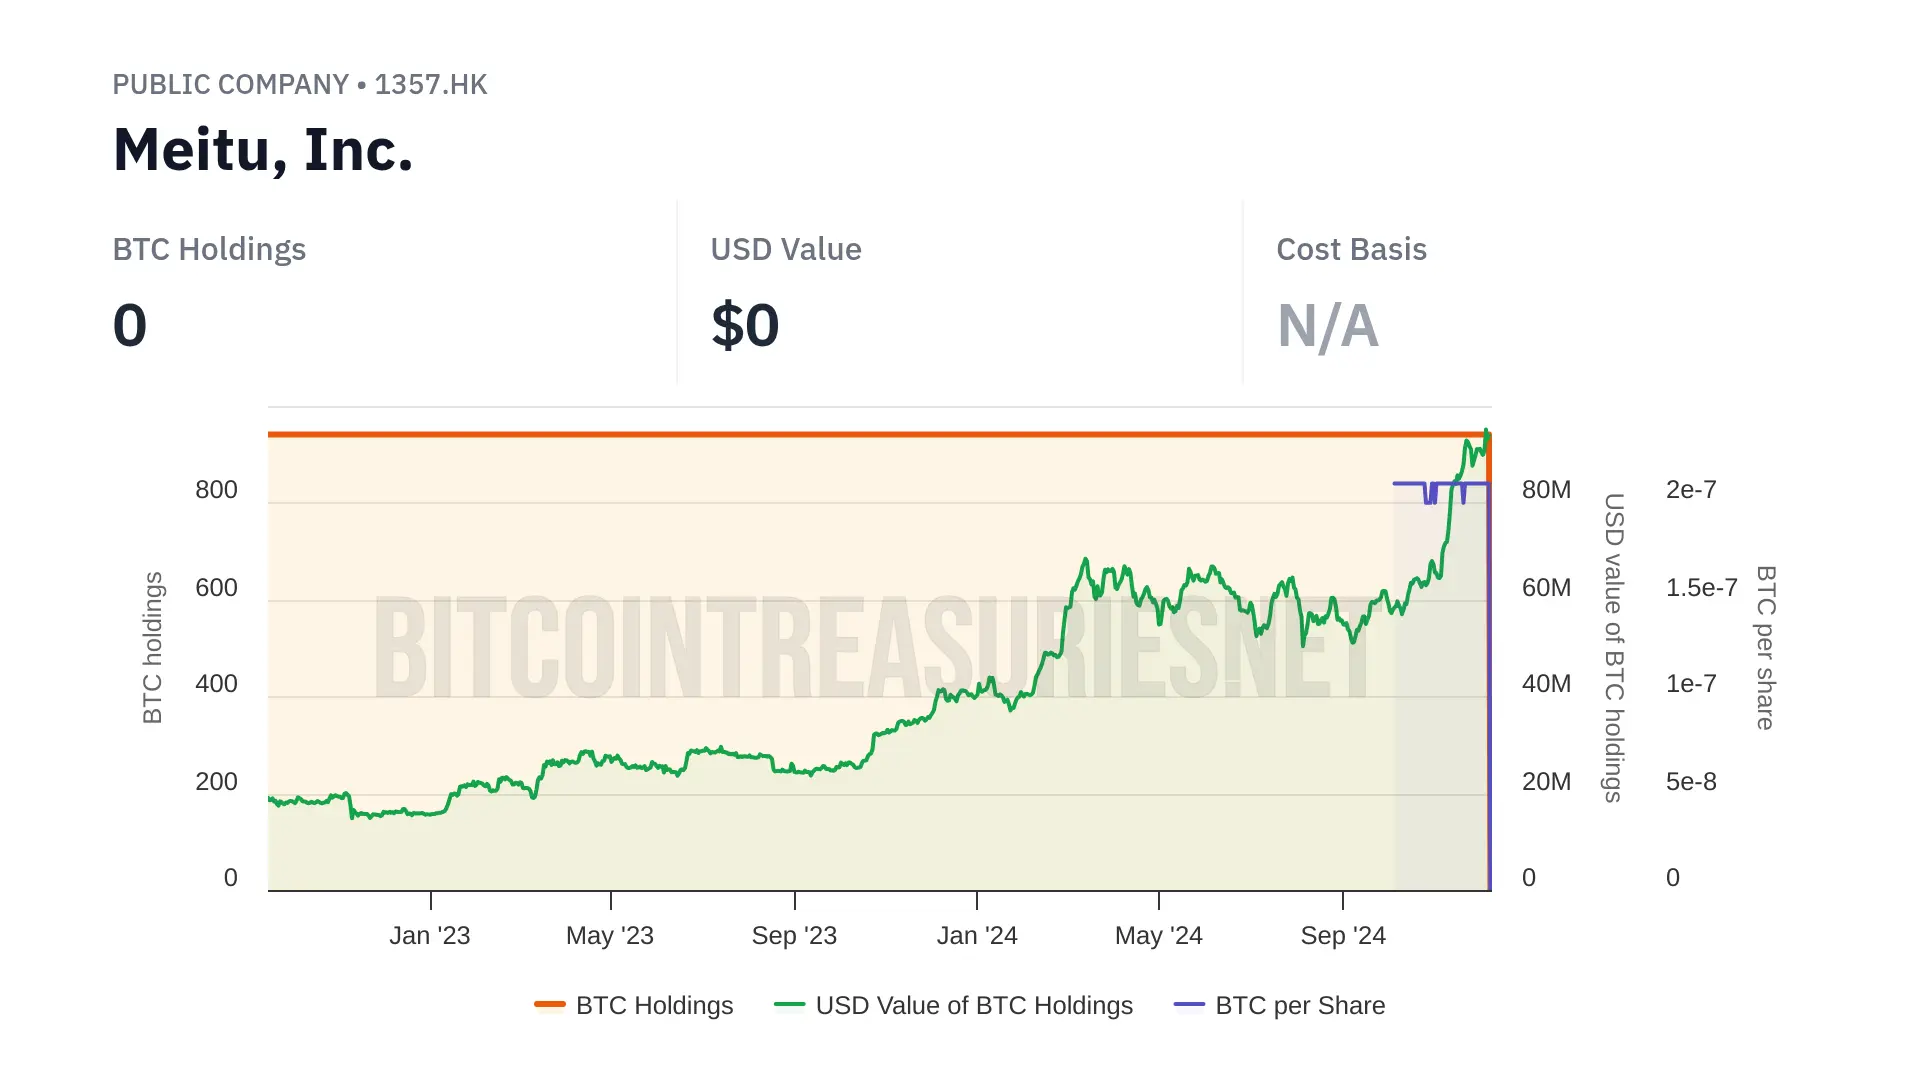Viewport: 1920px width, 1080px height.
Task: Click the Sep '24 x-axis label
Action: point(1343,936)
